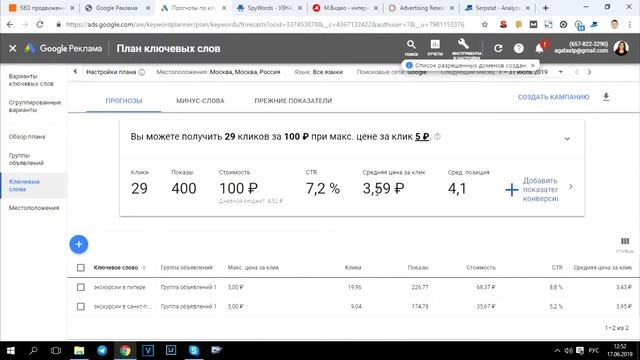Image resolution: width=640 pixels, height=360 pixels.
Task: Open Skype from taskbar
Action: [194, 351]
